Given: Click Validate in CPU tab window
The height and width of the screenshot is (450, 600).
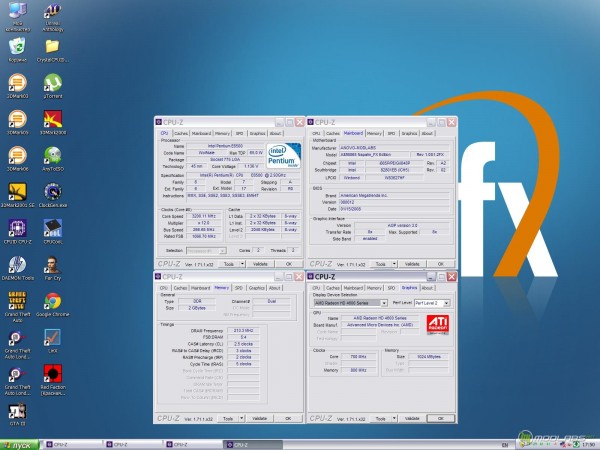Looking at the screenshot, I should (x=260, y=264).
